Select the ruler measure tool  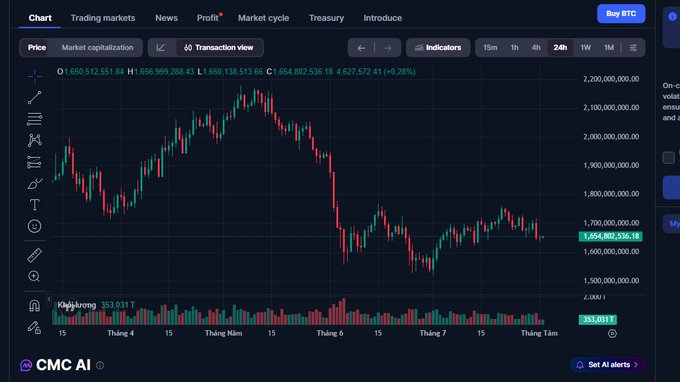tap(34, 255)
